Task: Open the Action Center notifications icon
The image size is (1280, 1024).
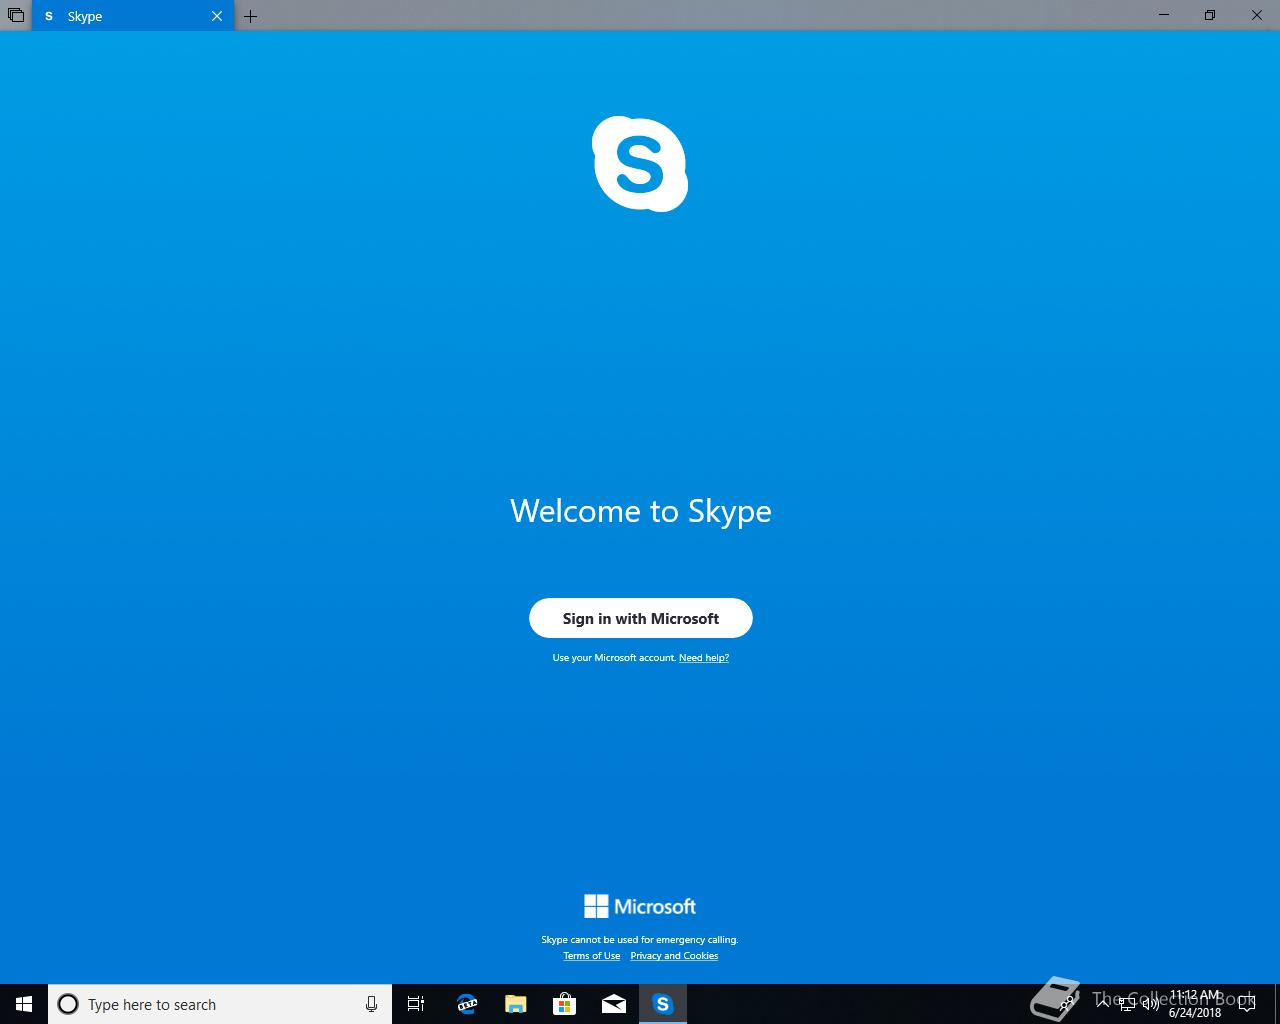Action: coord(1247,1004)
